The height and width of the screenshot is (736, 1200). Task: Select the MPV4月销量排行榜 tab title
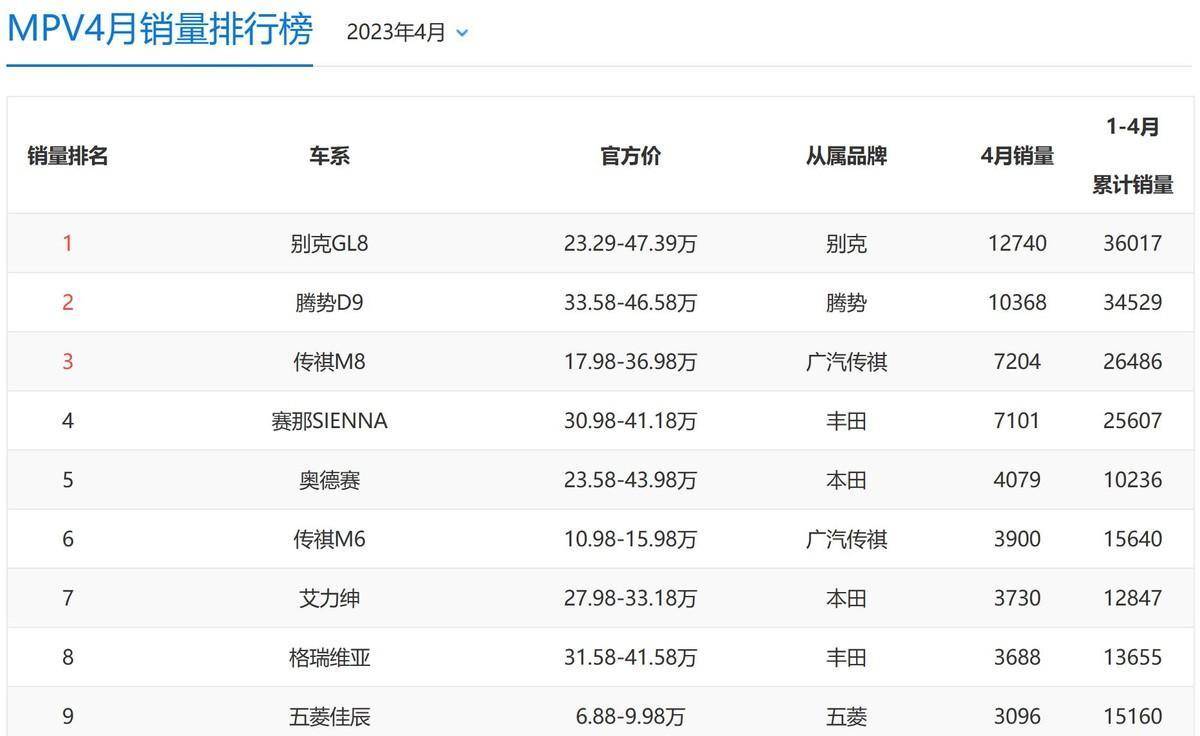(x=160, y=30)
